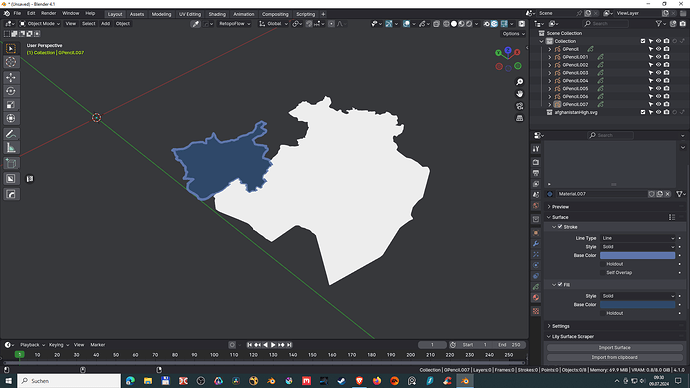Open Firefox from the taskbar
The width and height of the screenshot is (690, 388).
pyautogui.click(x=377, y=381)
